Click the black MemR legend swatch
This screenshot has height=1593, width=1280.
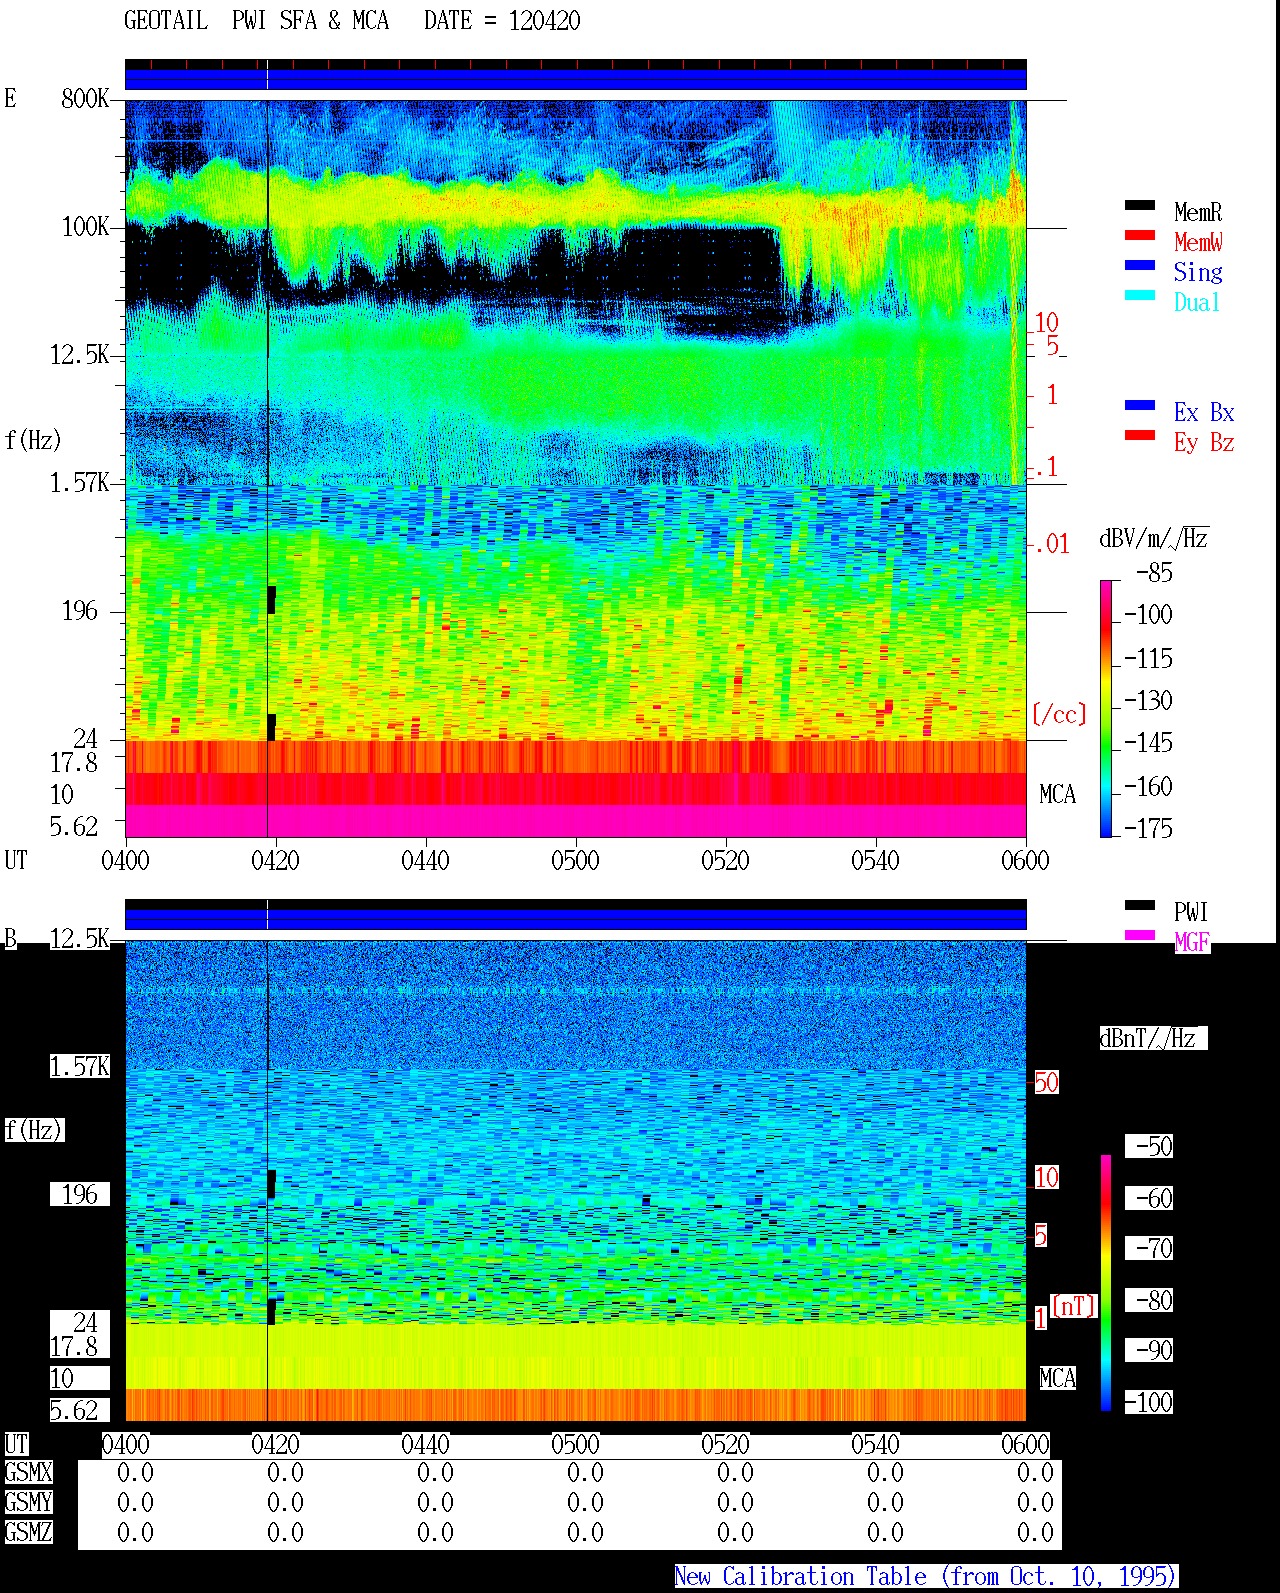[1140, 206]
